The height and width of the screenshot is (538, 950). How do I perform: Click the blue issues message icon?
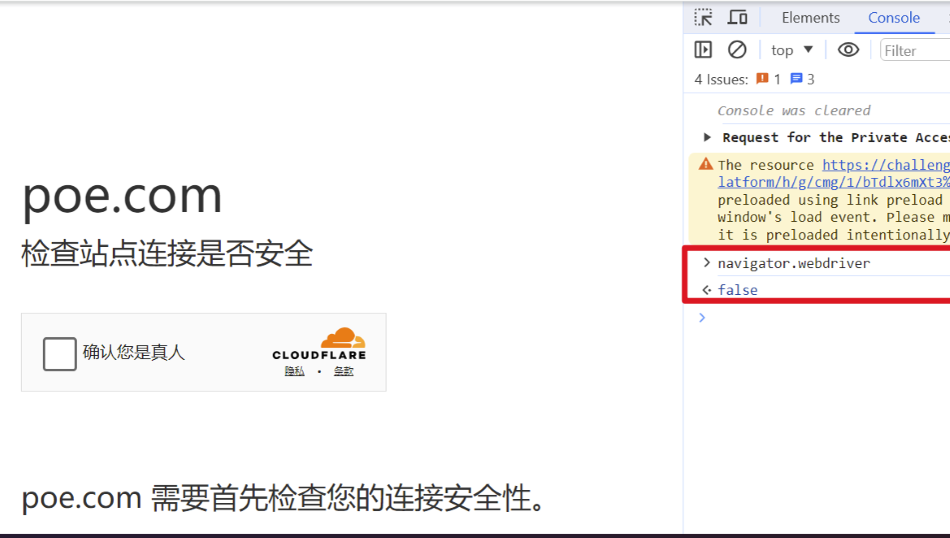(796, 79)
